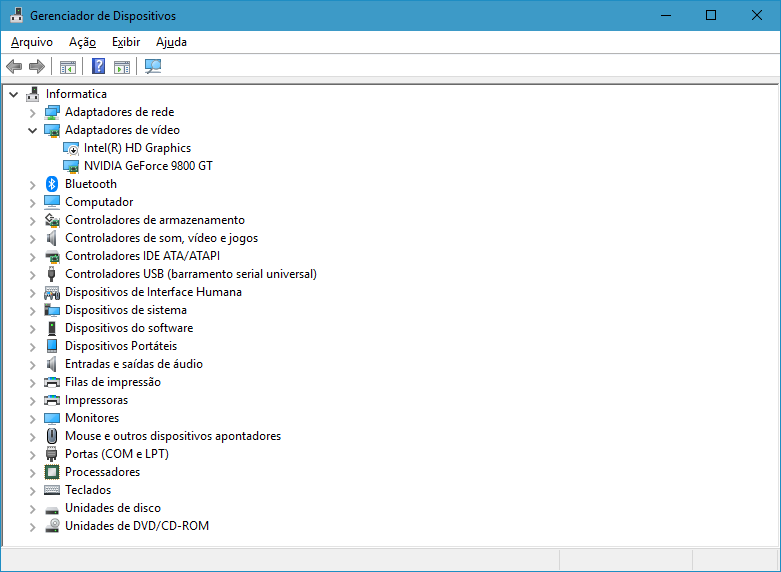Image resolution: width=781 pixels, height=572 pixels.
Task: Expand Controladores de som, vídeo e jogos
Action: click(x=33, y=239)
